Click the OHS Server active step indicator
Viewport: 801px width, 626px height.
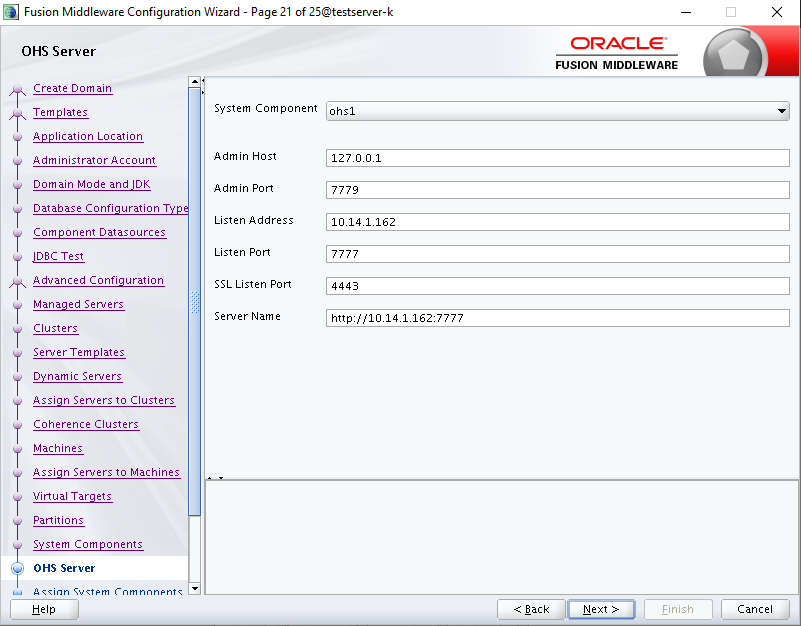pyautogui.click(x=17, y=568)
